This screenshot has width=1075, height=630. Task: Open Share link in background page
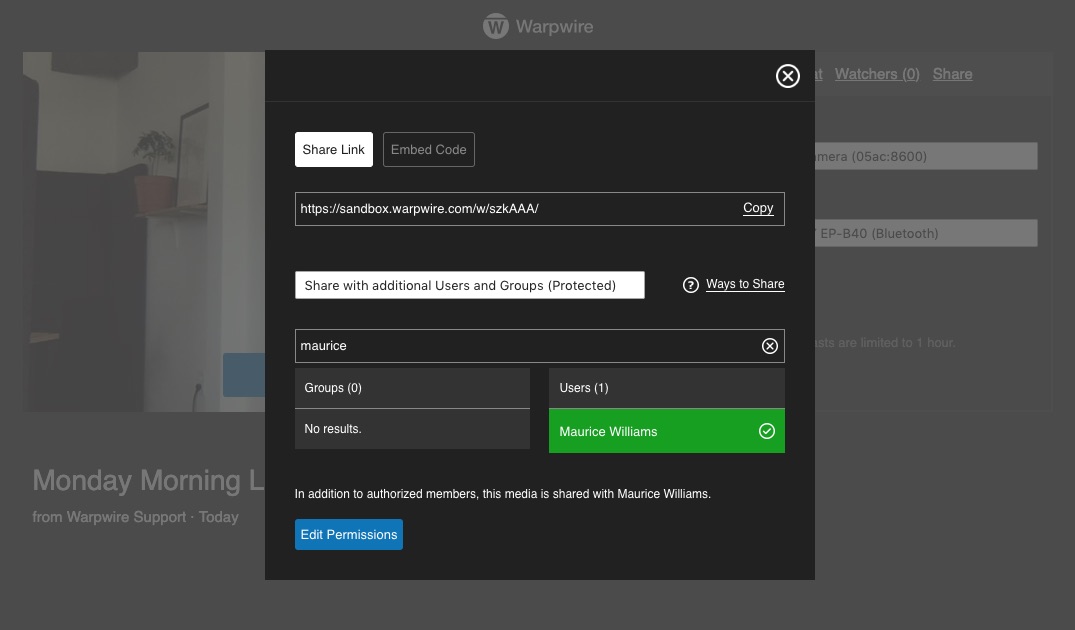(952, 74)
